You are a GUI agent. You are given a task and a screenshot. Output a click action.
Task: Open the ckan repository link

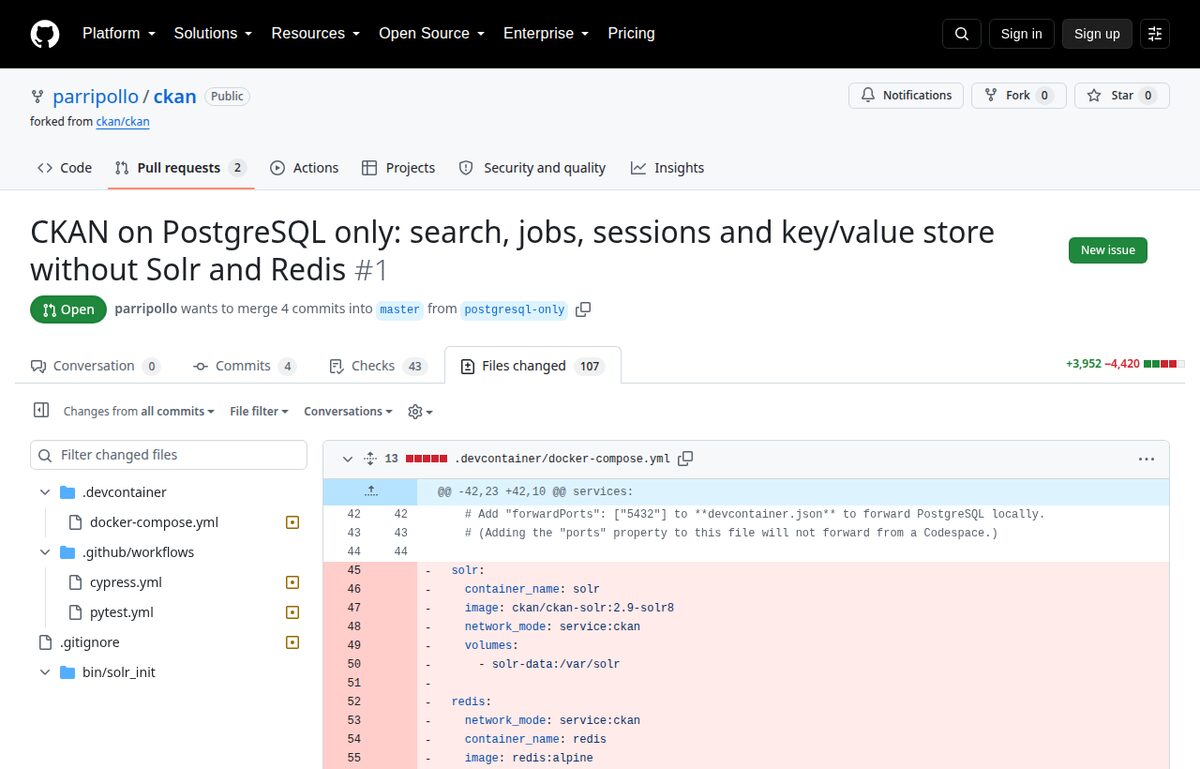(175, 96)
